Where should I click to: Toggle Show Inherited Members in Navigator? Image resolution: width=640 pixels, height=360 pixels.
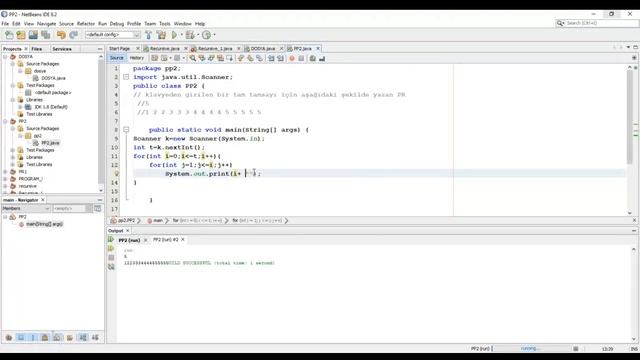pos(9,338)
